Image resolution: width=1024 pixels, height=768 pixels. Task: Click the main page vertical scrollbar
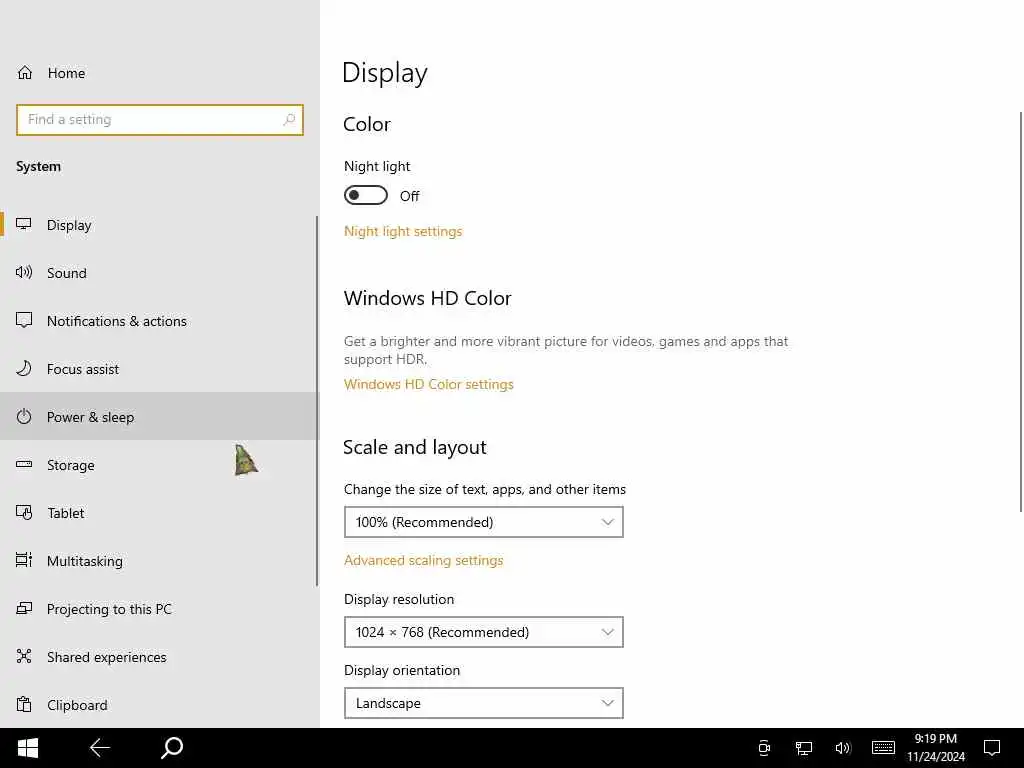coord(1021,312)
